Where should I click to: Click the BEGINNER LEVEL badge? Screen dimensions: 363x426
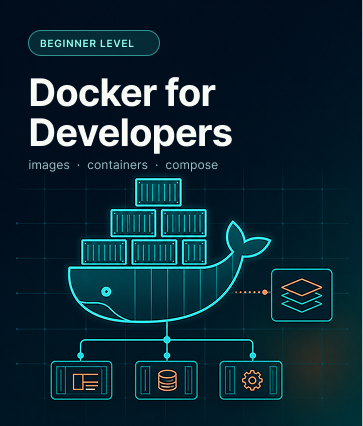pos(94,43)
